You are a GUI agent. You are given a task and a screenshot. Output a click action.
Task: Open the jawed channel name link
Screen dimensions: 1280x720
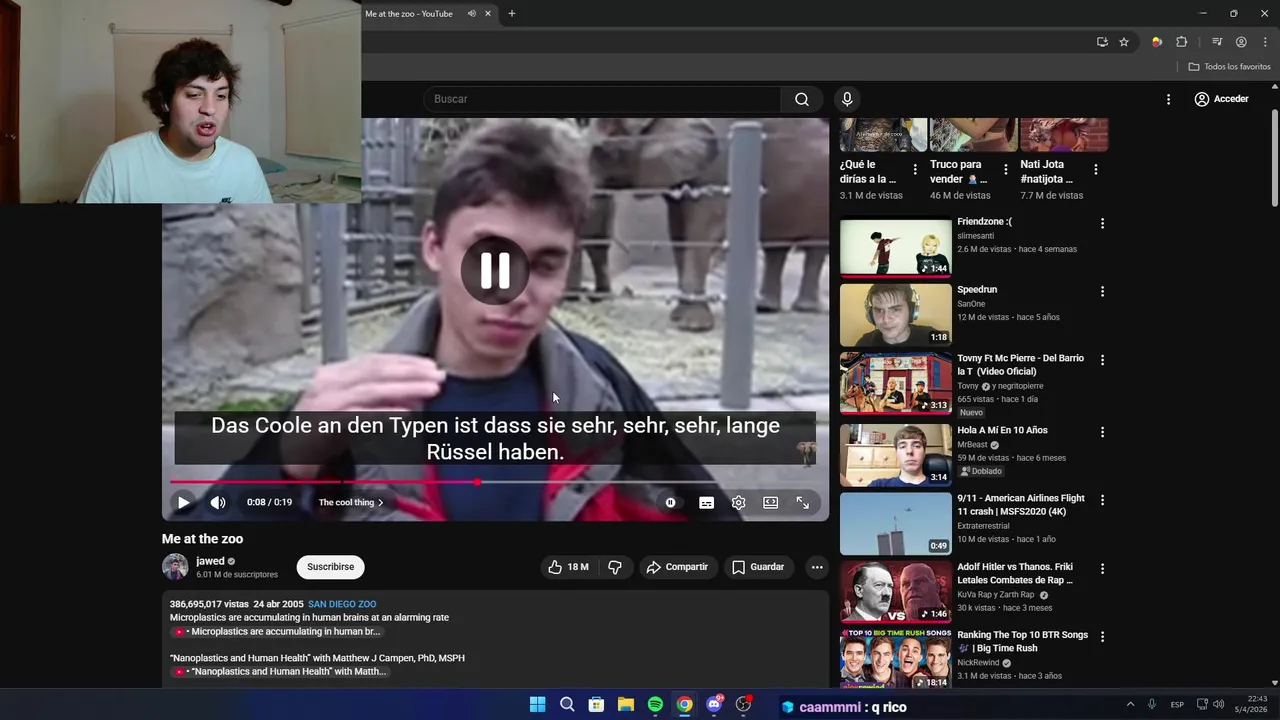click(210, 561)
